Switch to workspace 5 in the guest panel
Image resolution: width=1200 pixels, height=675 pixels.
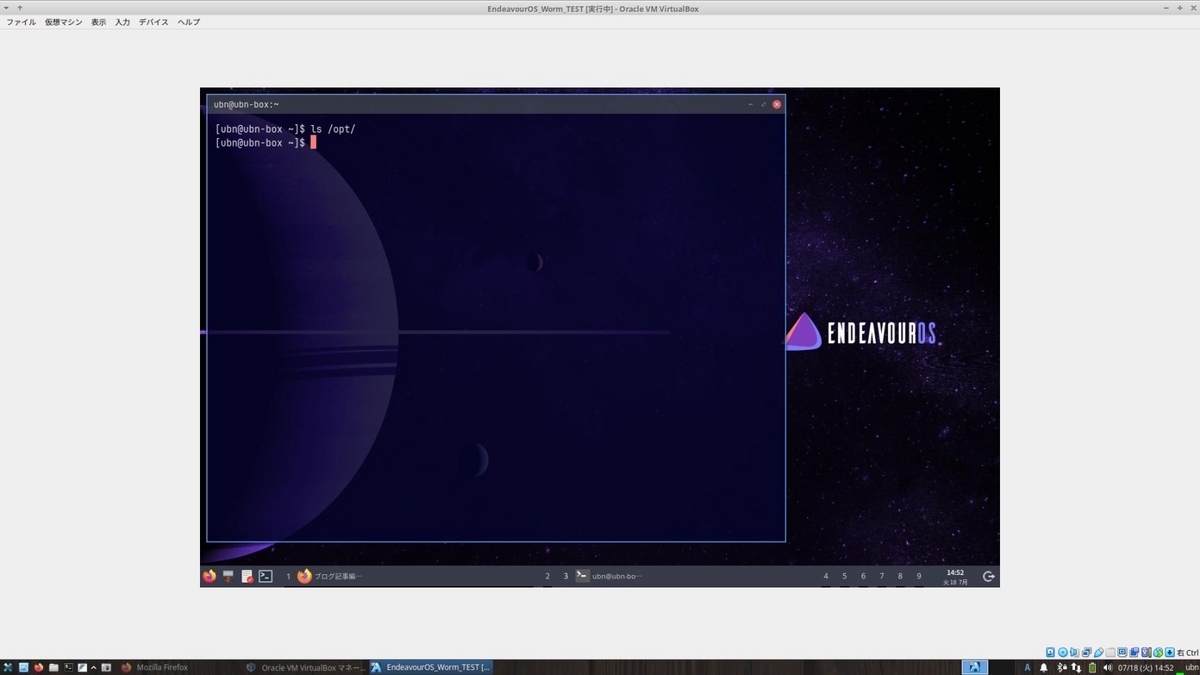[x=845, y=576]
